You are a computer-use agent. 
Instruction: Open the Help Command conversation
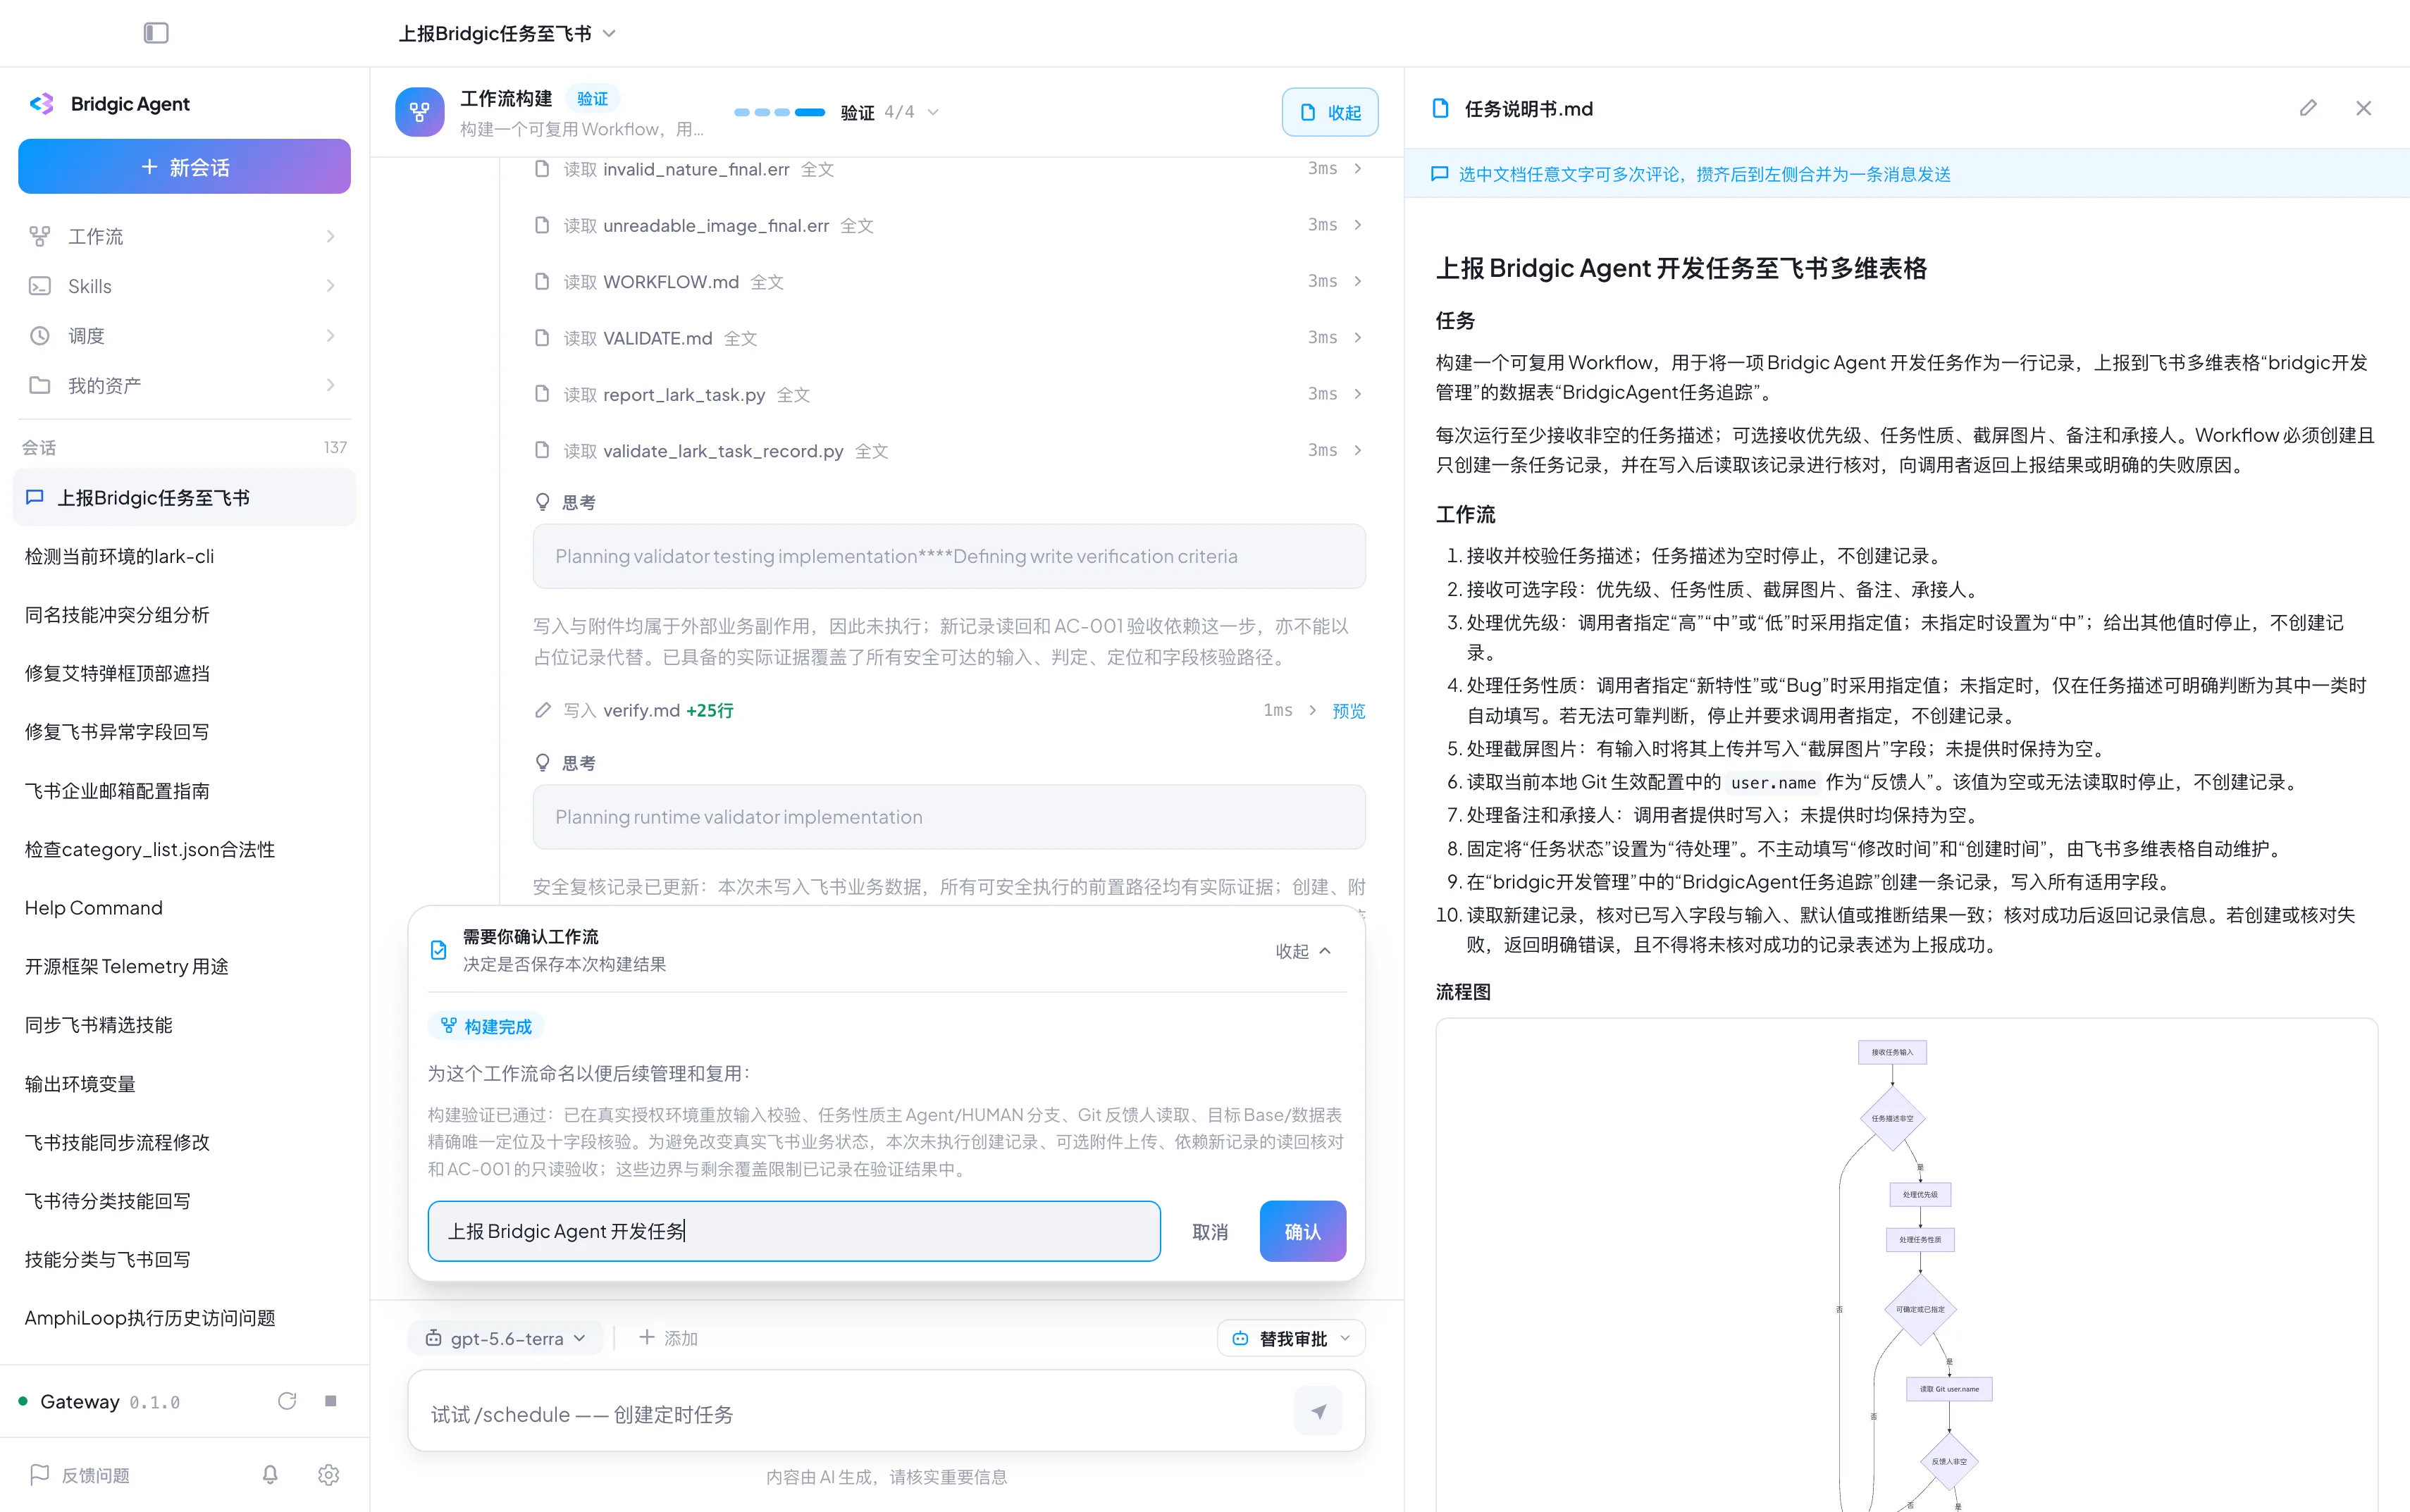click(184, 908)
